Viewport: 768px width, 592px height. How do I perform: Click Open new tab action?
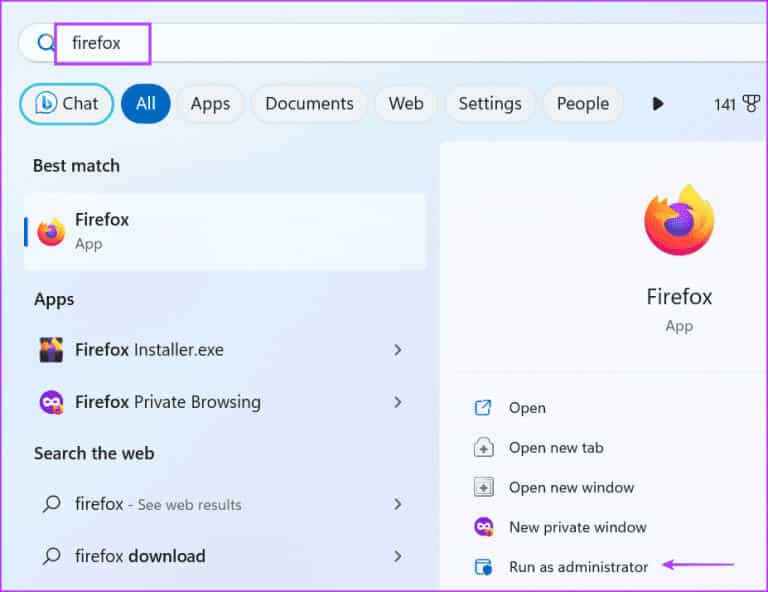[x=556, y=448]
